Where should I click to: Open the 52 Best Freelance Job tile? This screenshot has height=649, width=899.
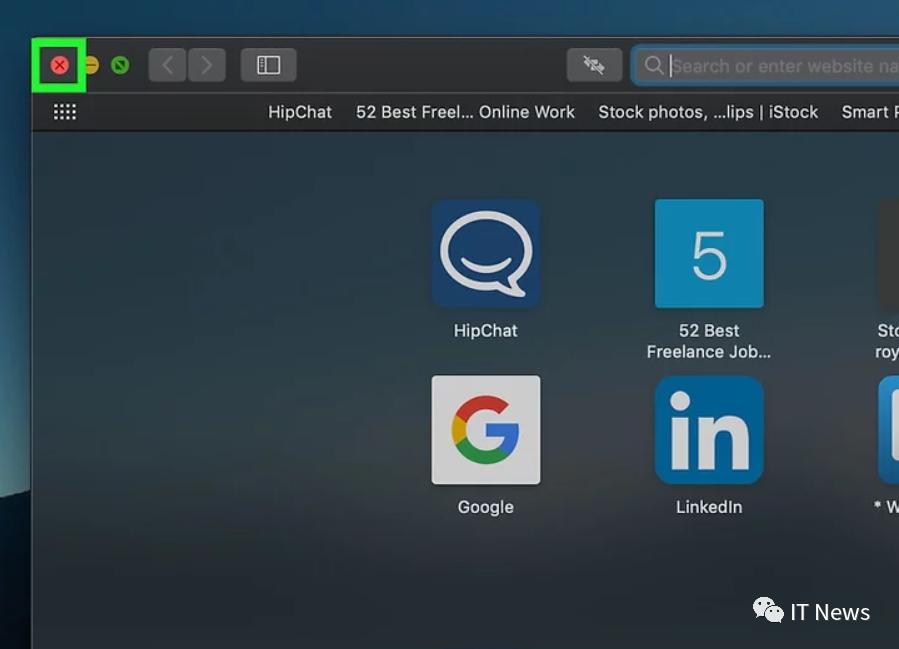[709, 253]
